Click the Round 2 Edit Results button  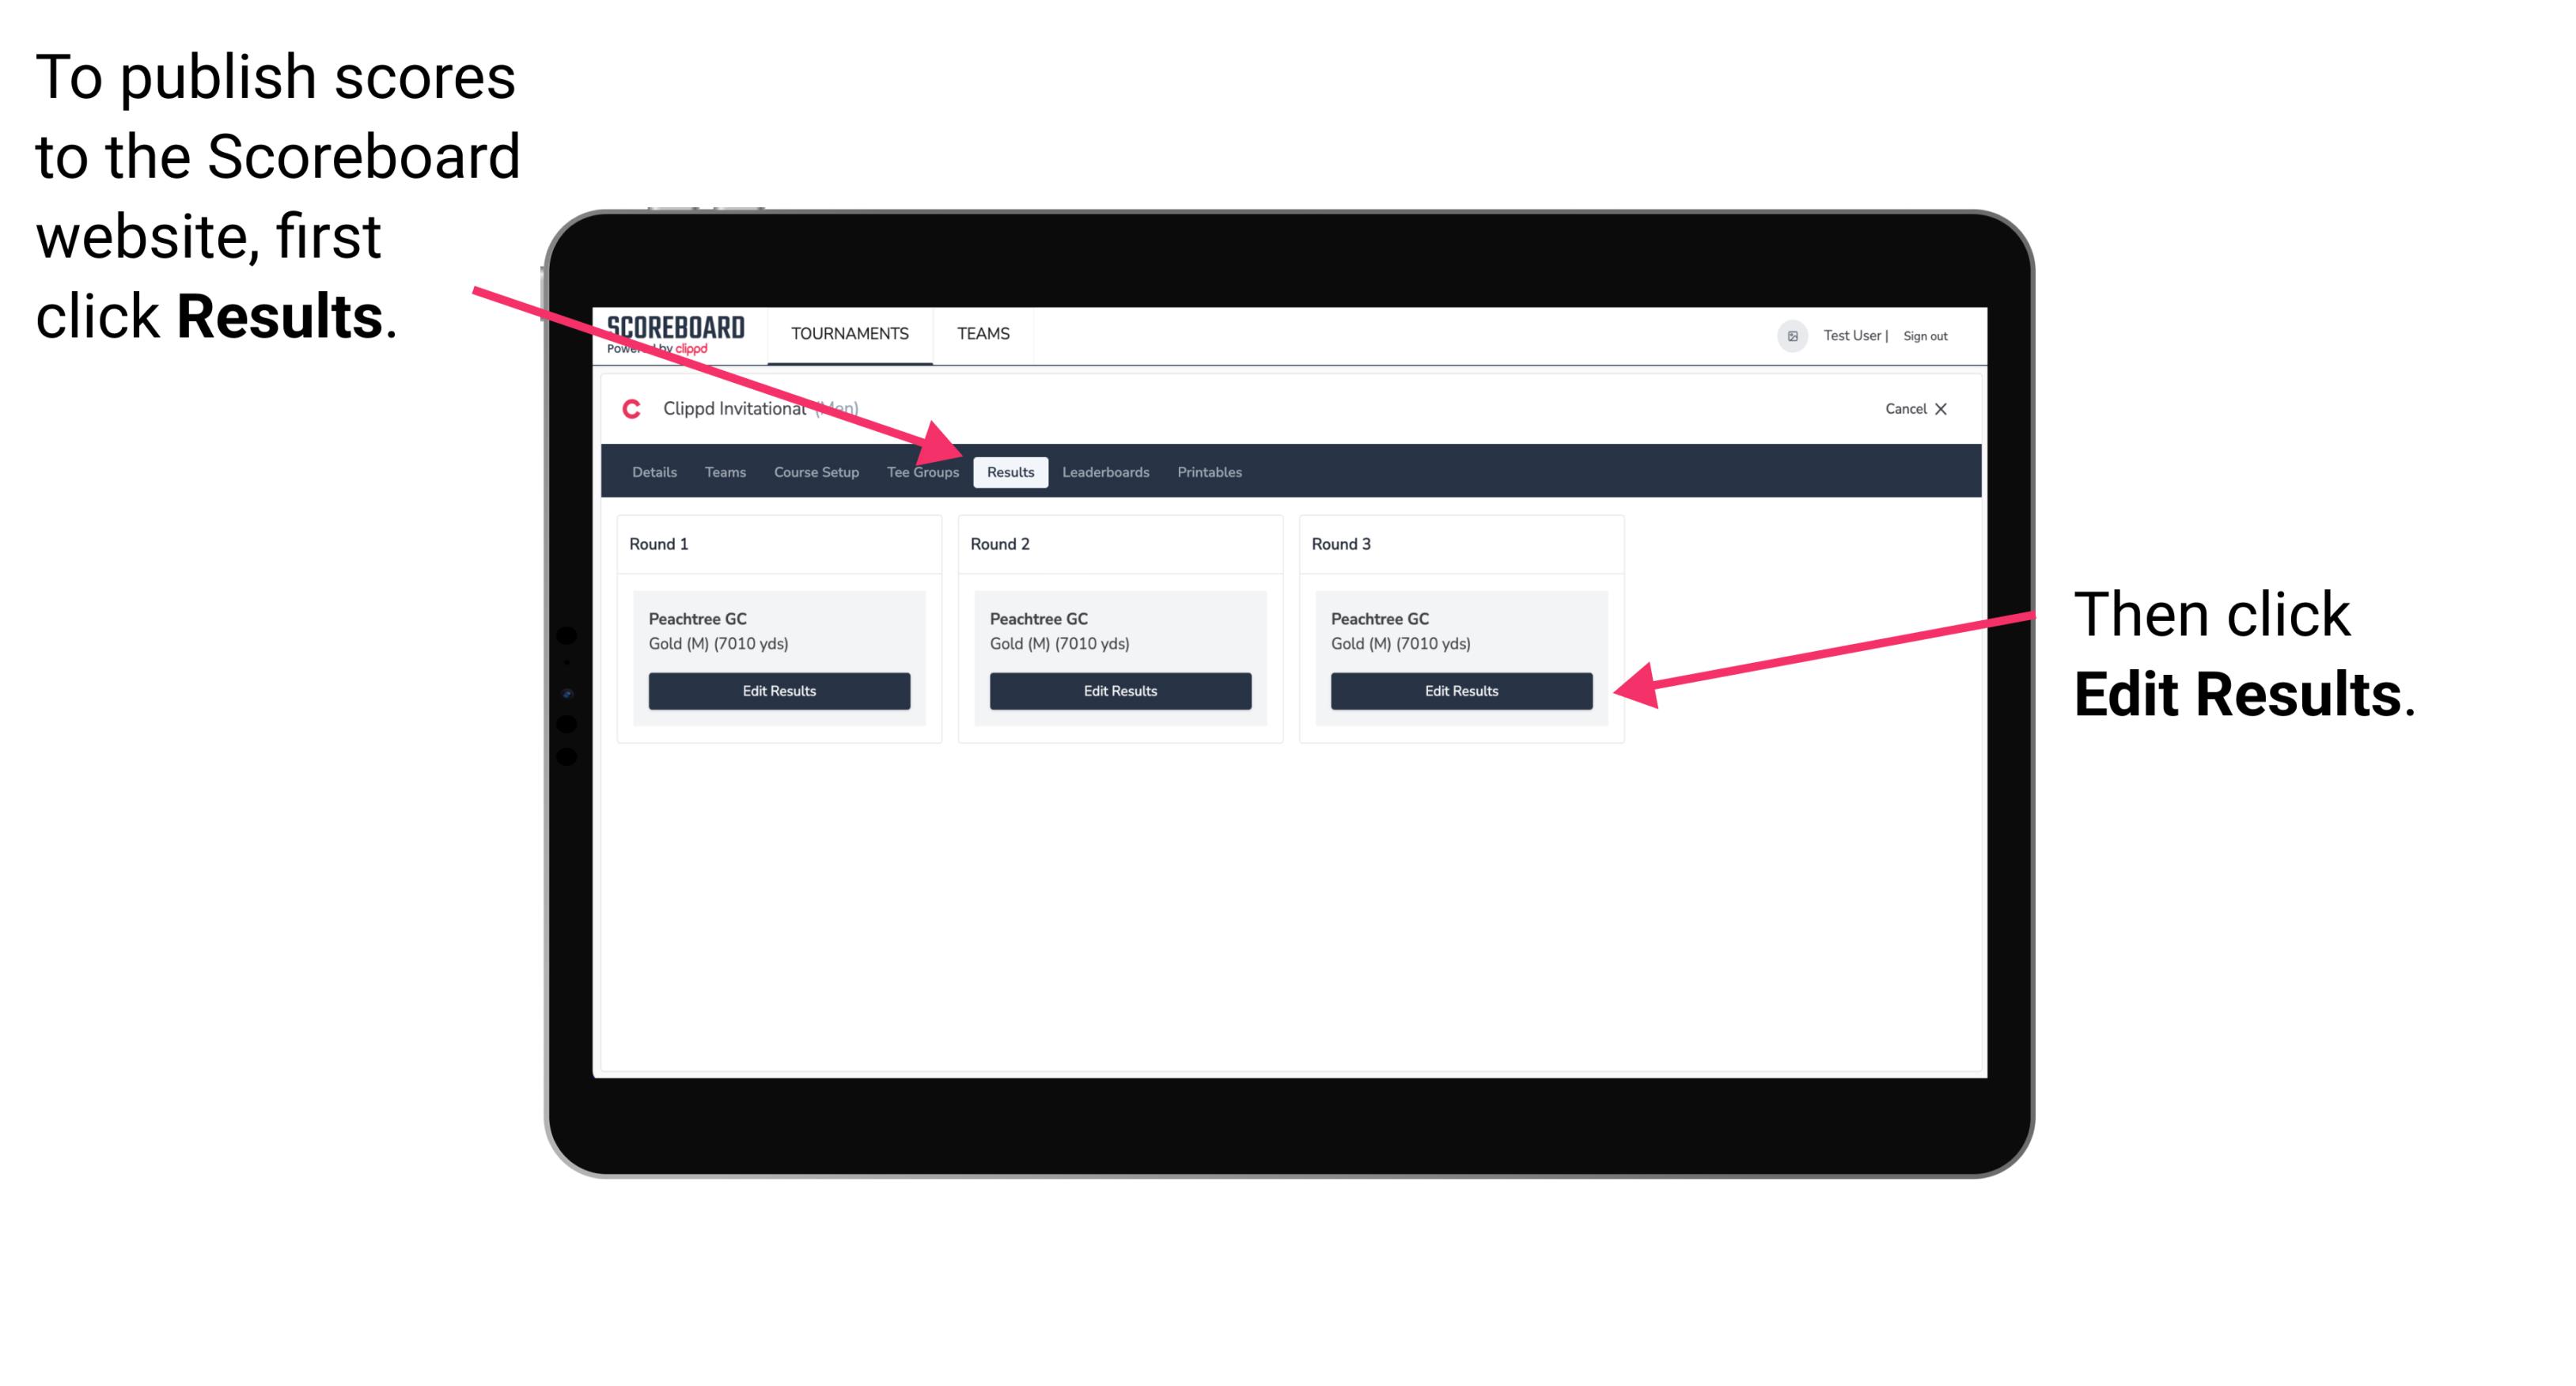tap(1122, 691)
